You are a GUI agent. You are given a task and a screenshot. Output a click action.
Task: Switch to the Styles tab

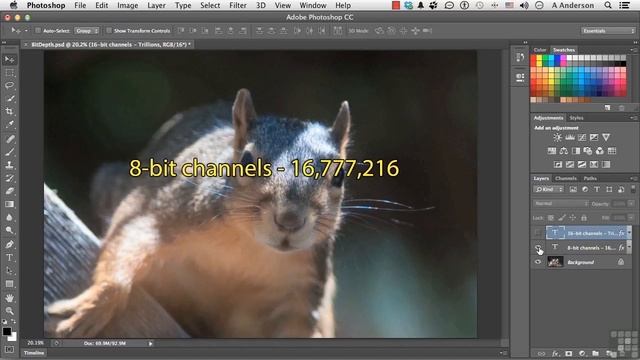click(x=576, y=118)
